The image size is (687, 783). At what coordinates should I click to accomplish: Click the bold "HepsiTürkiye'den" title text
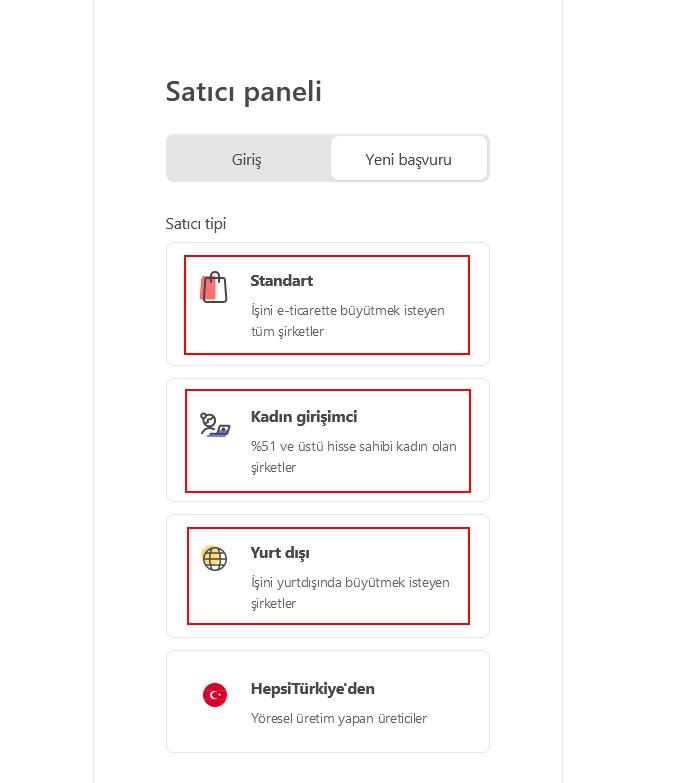pyautogui.click(x=312, y=689)
